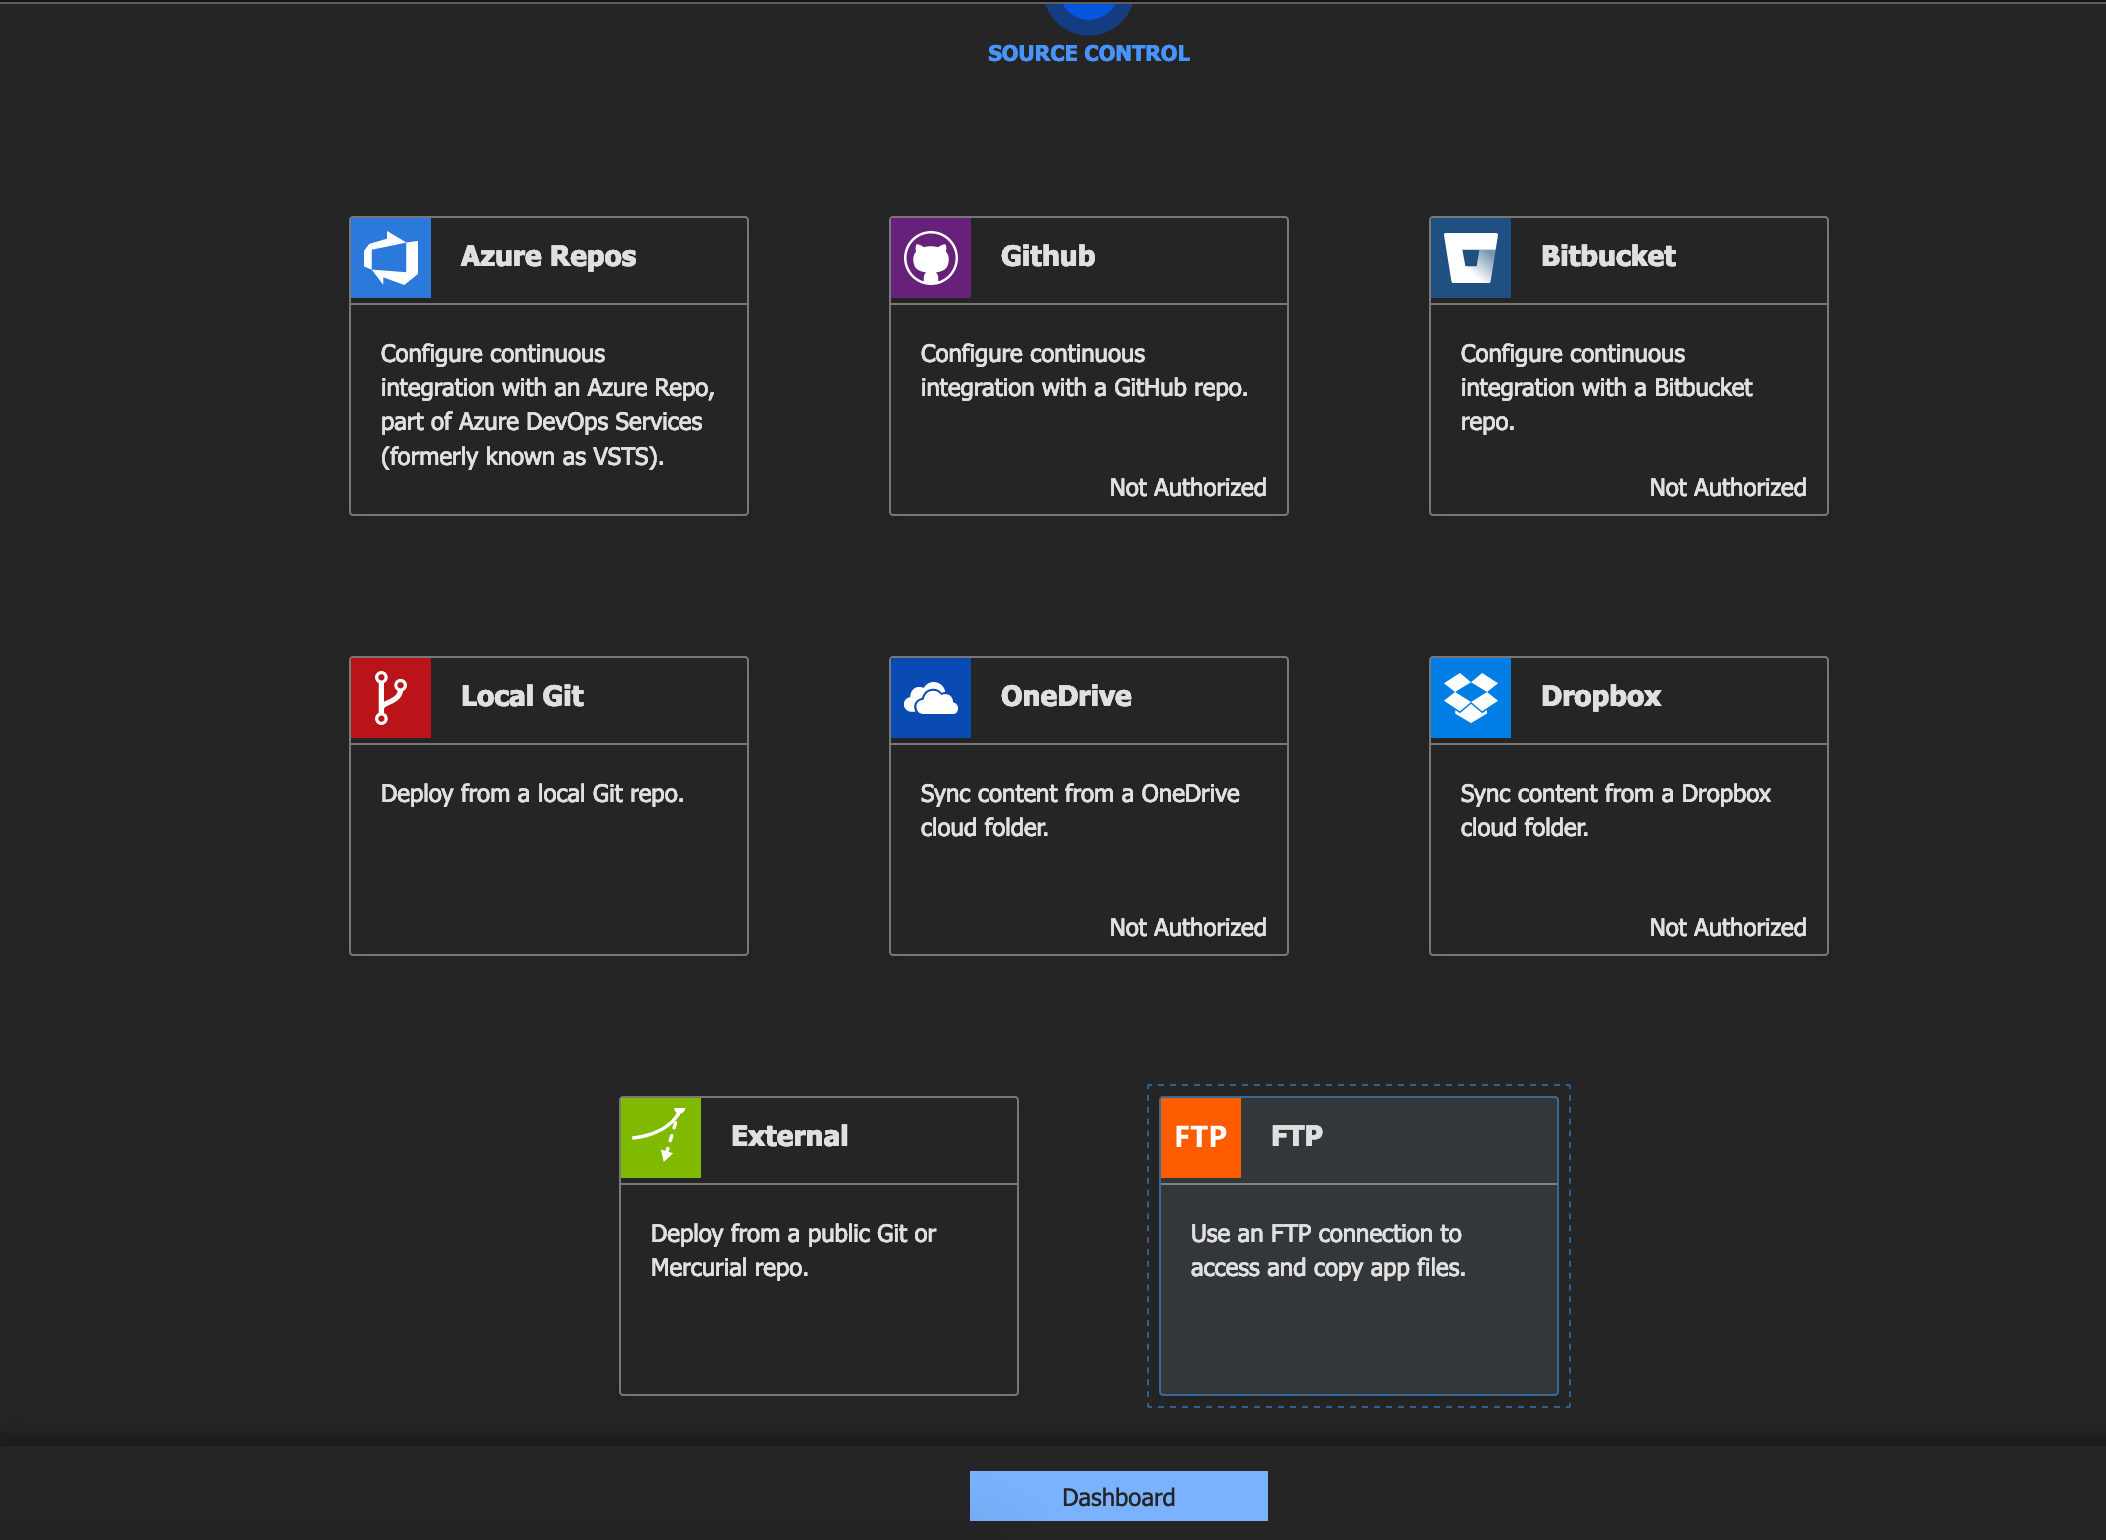
Task: Click 'Deploy from a public Git or Mercurial repo.'
Action: pos(793,1251)
